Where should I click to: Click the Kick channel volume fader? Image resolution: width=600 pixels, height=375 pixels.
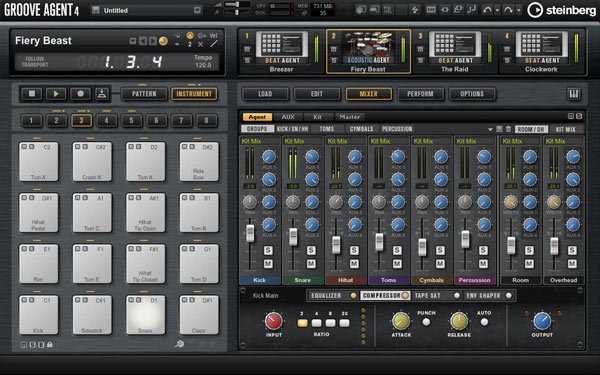coord(250,233)
